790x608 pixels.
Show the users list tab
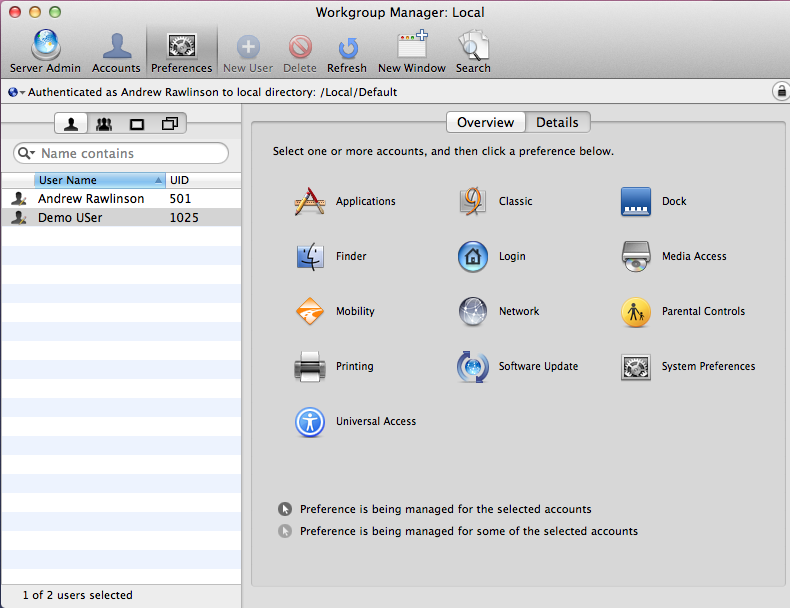click(71, 123)
